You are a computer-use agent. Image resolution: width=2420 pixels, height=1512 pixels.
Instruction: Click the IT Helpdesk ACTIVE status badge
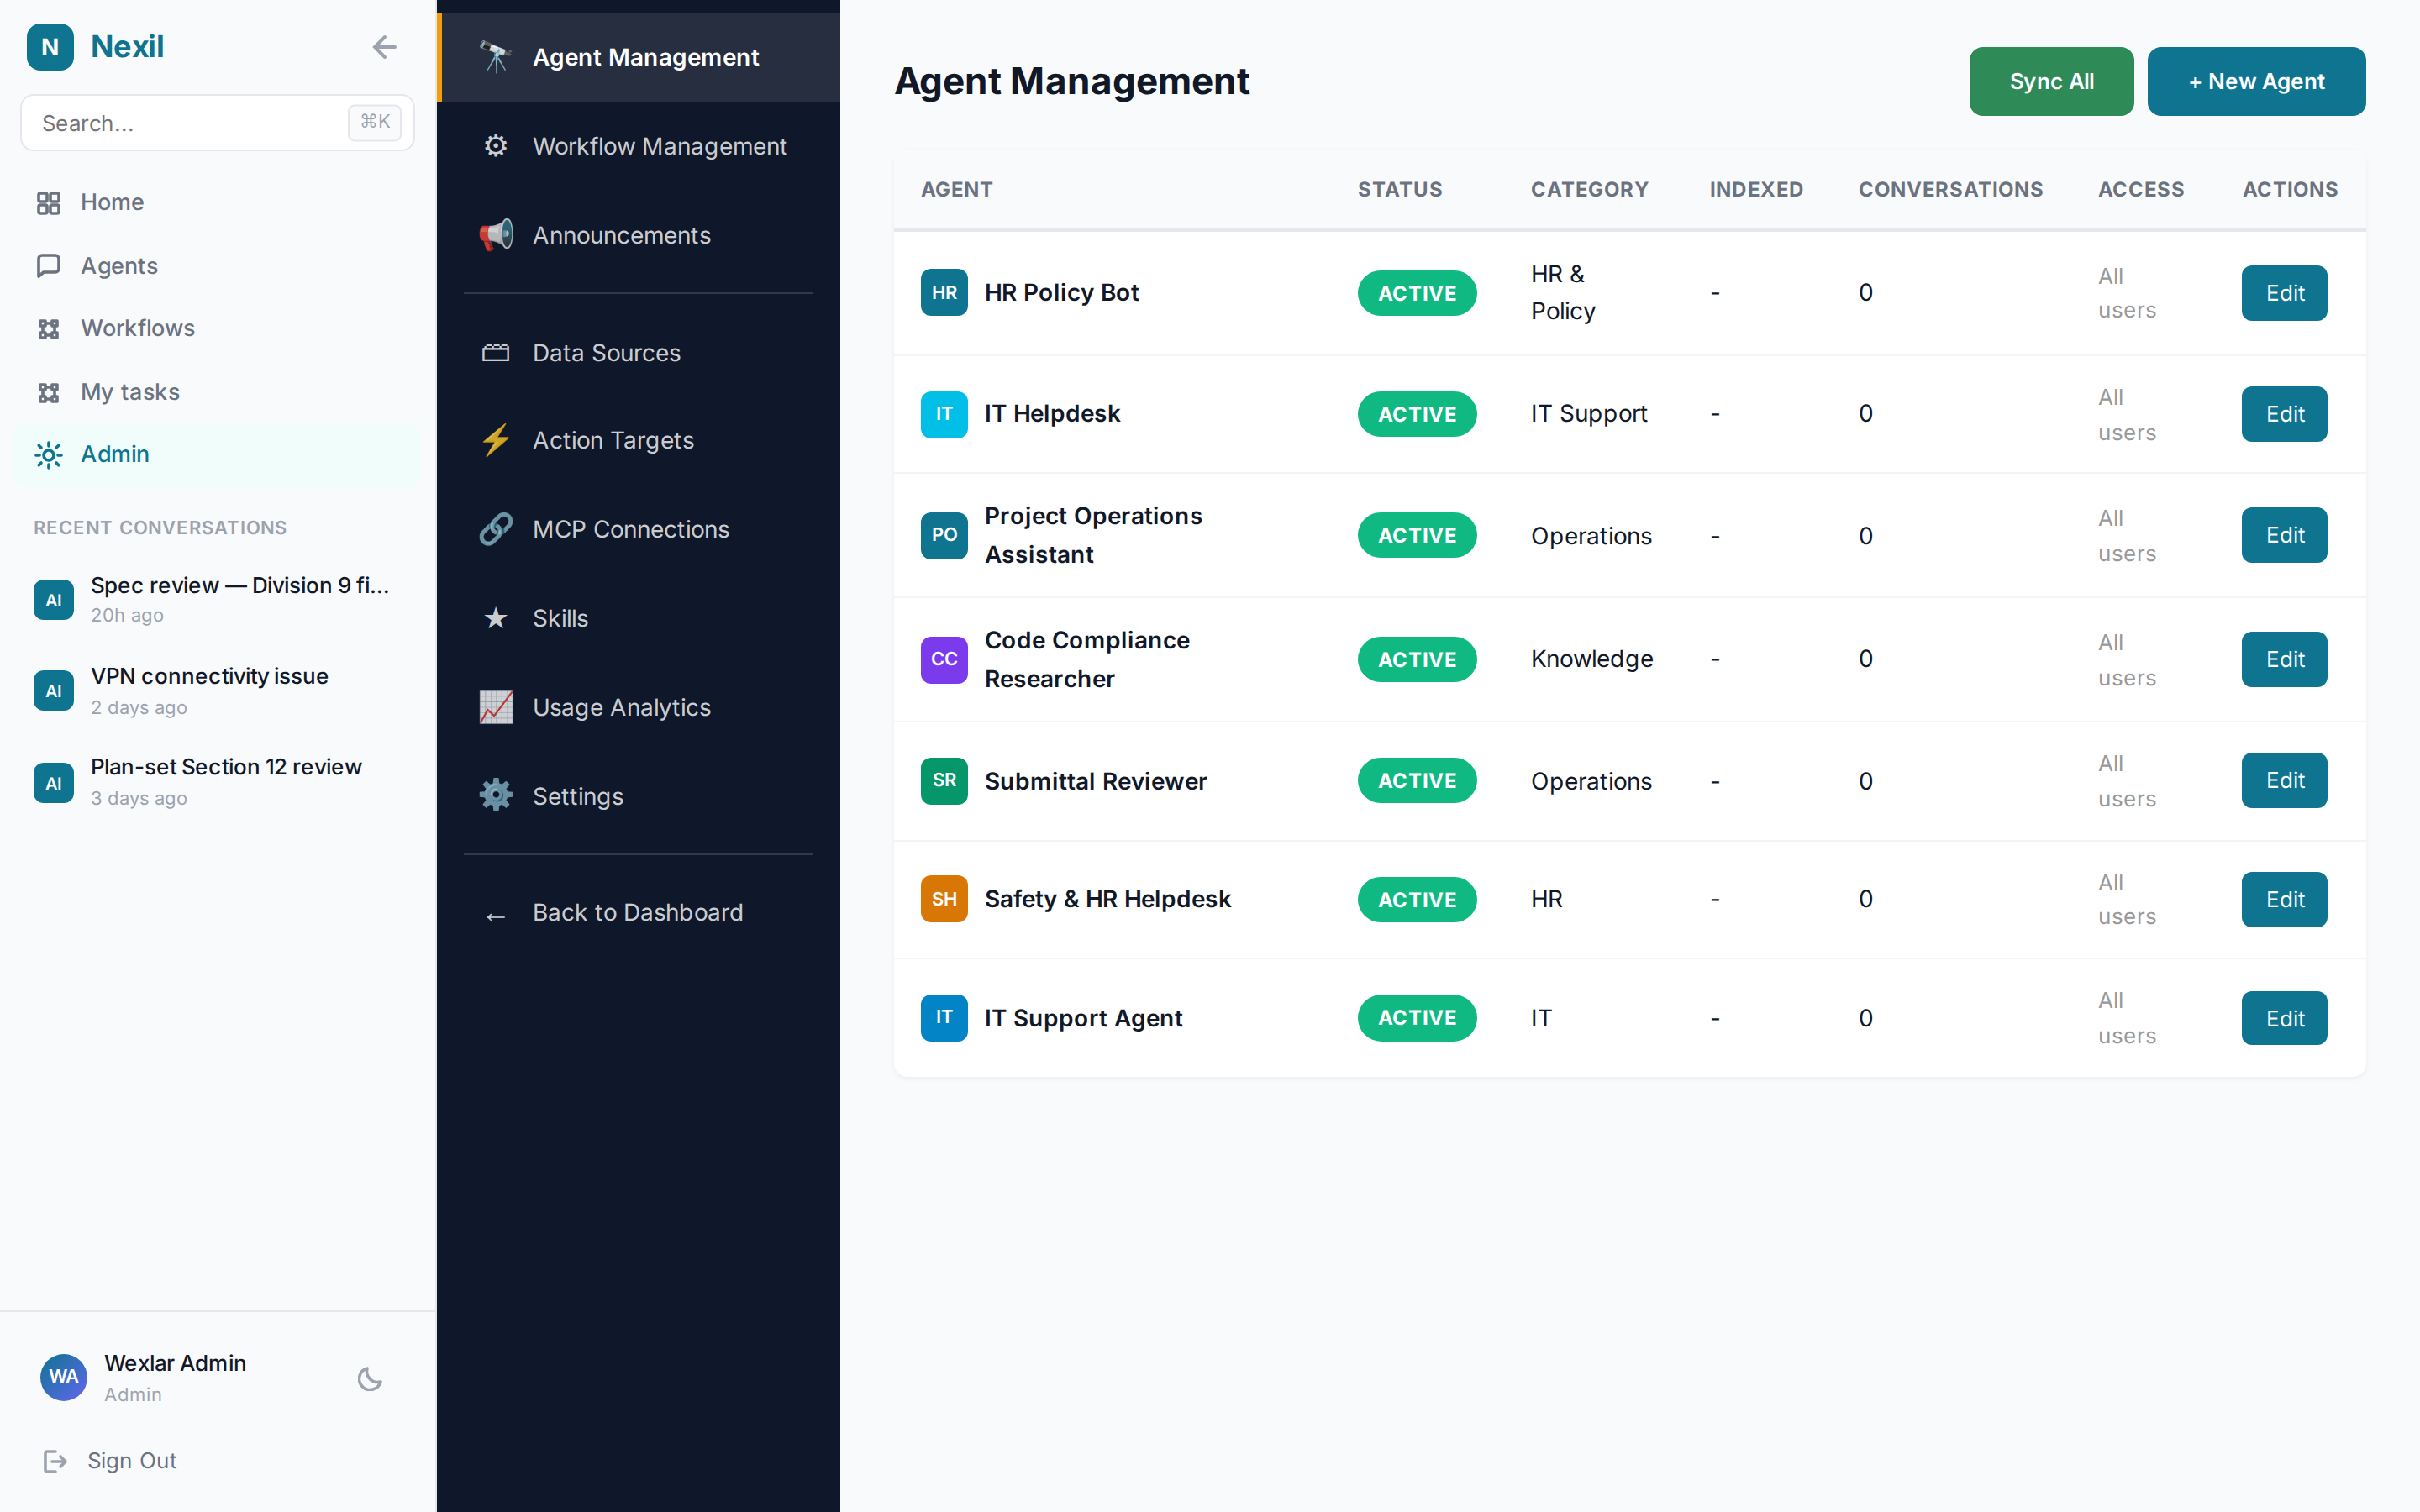1417,414
